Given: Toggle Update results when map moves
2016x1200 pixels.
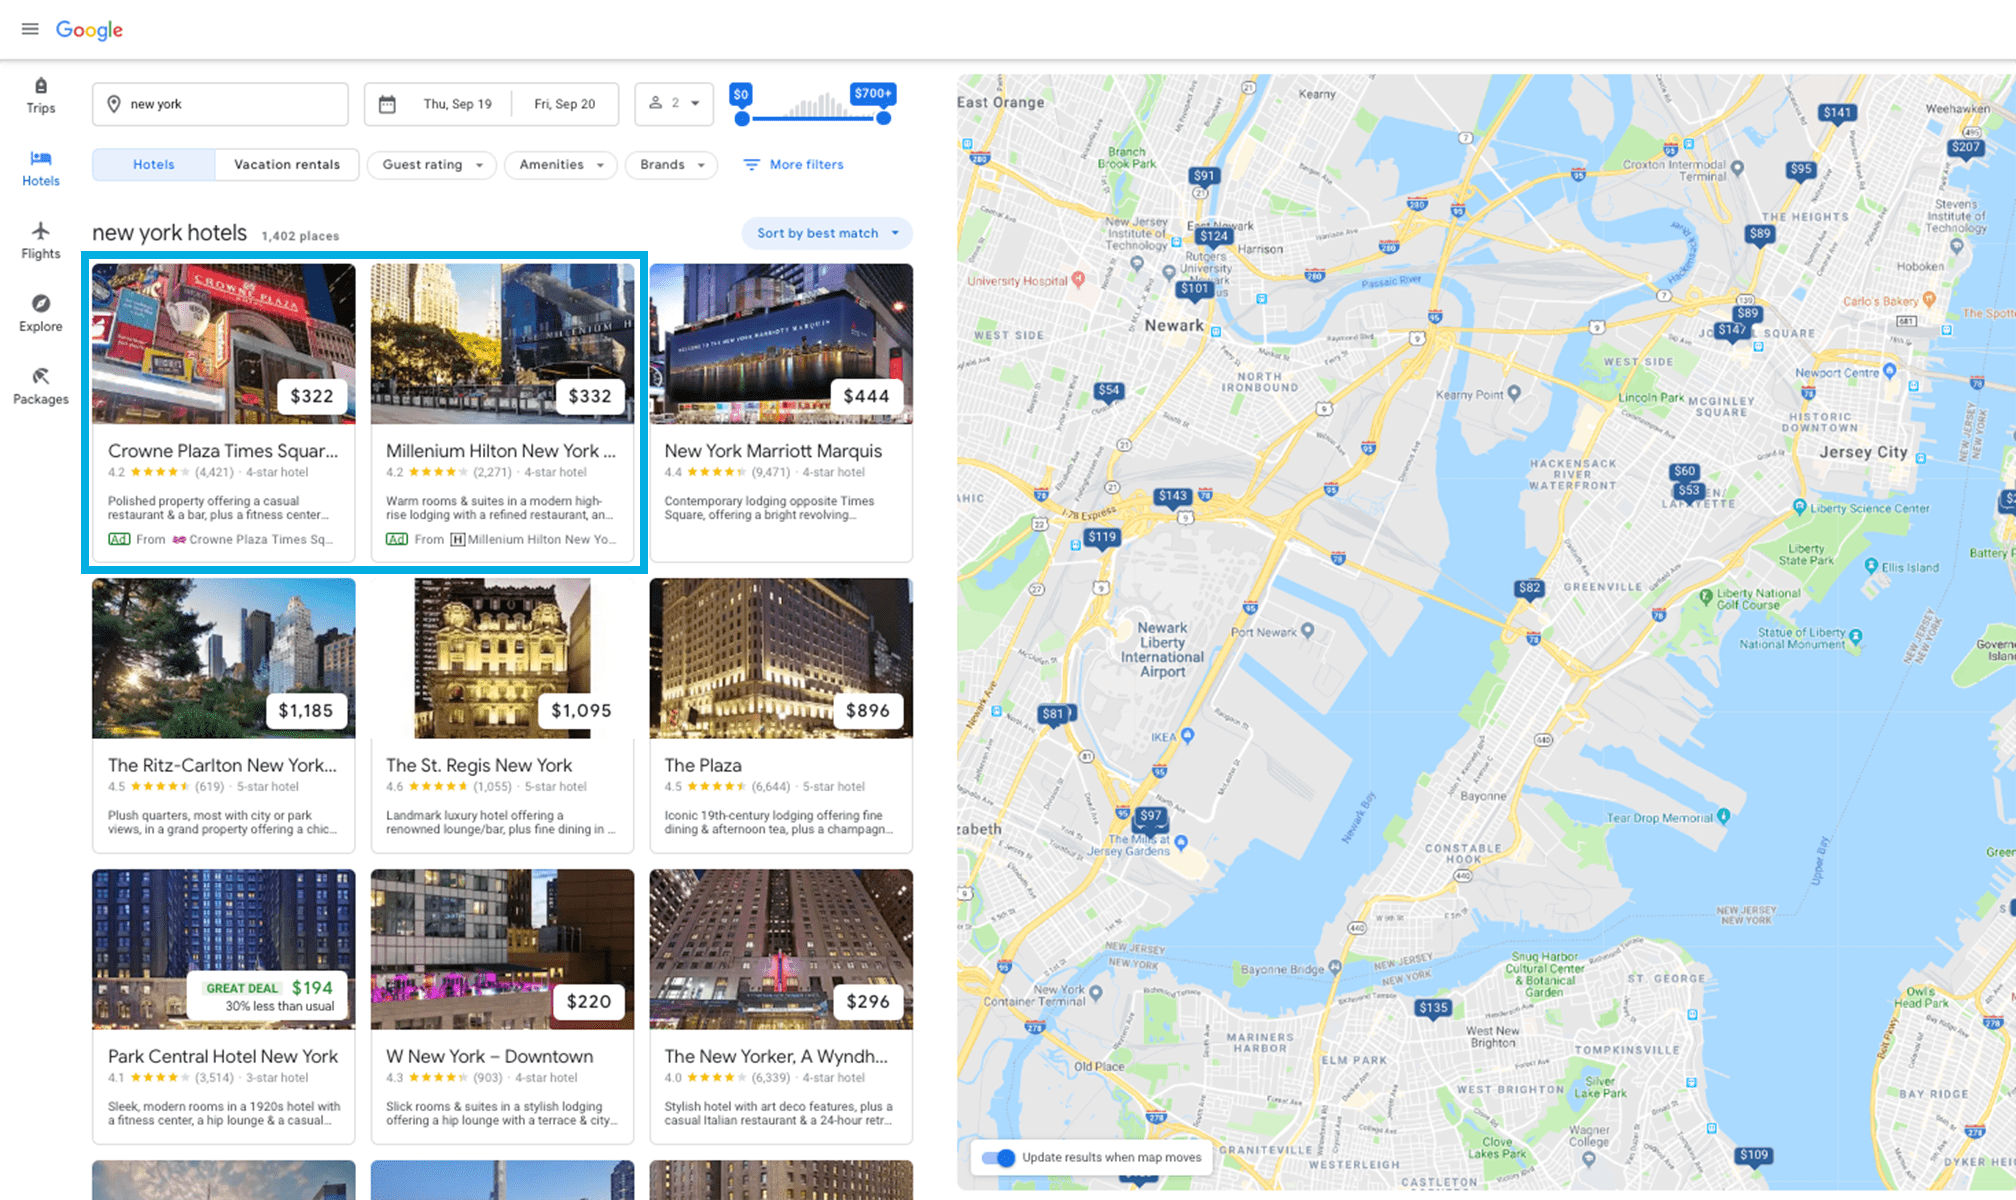Looking at the screenshot, I should [998, 1157].
